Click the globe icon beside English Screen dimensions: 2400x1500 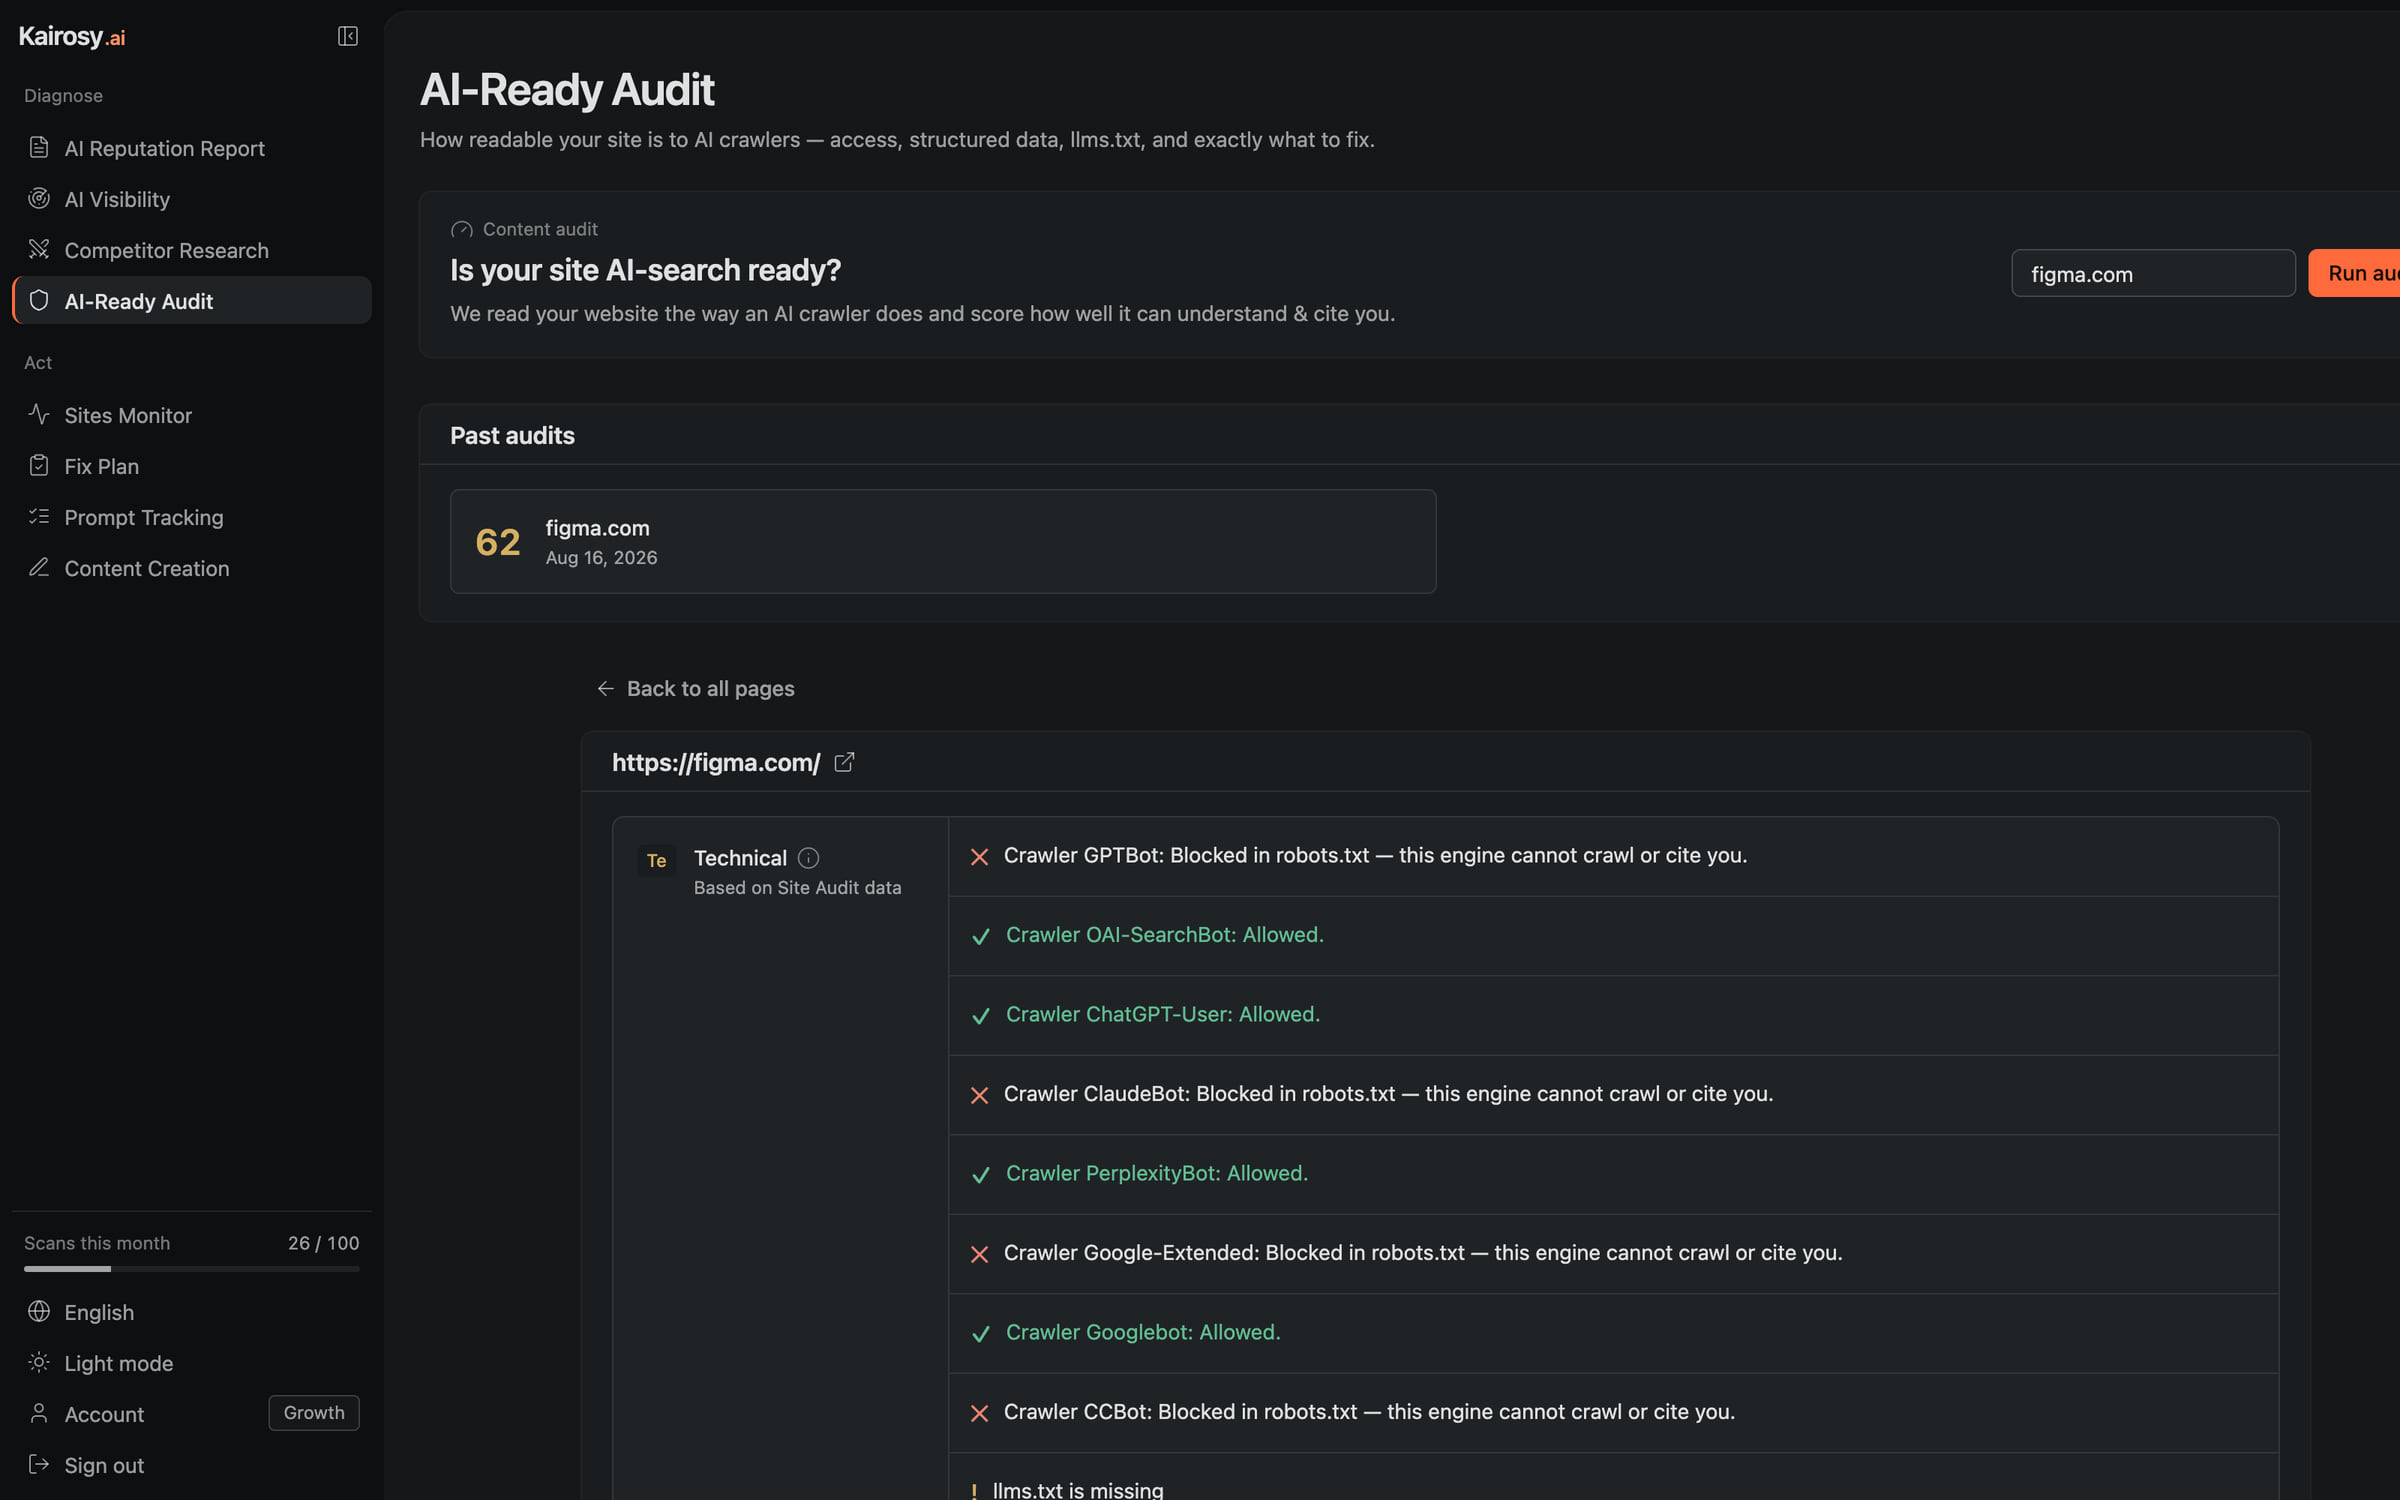(39, 1311)
